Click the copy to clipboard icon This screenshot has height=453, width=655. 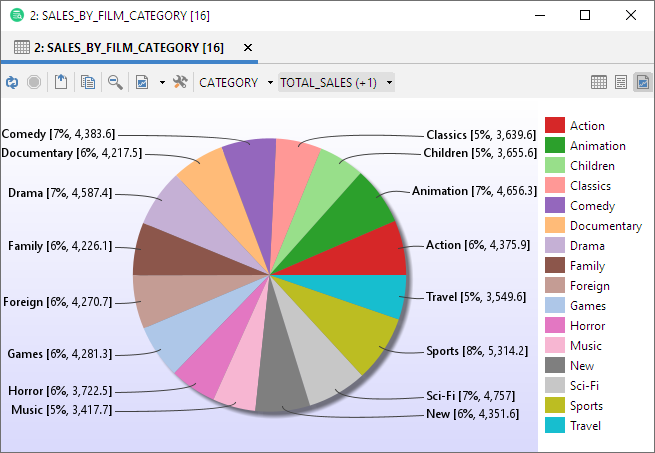coord(88,83)
